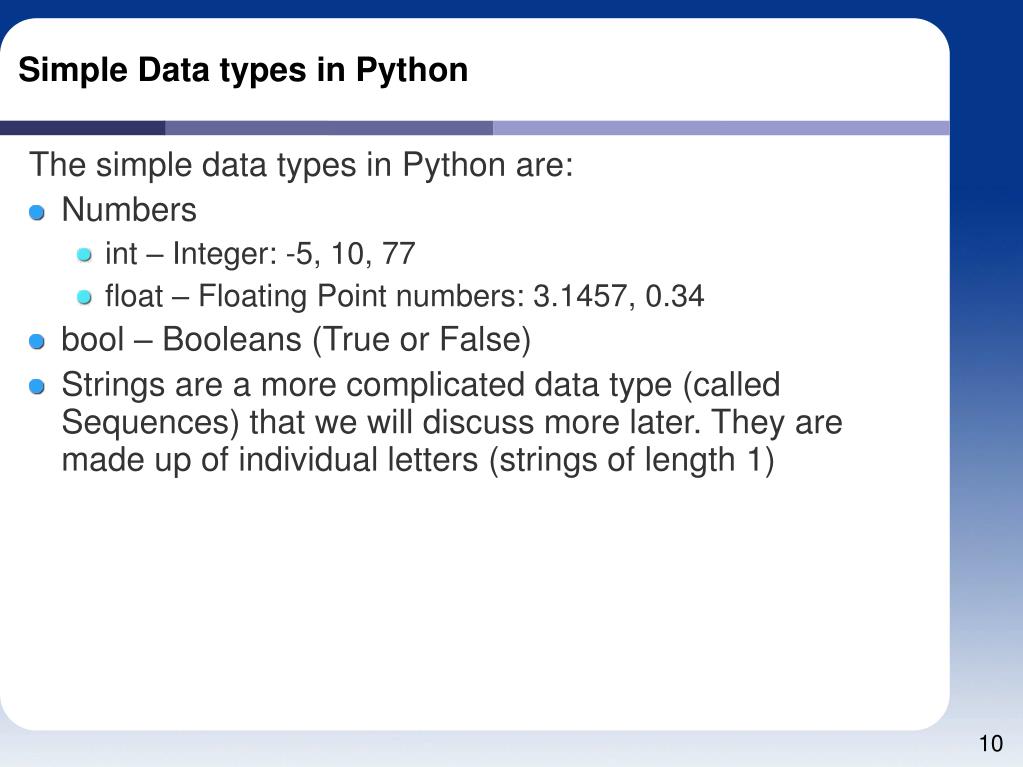Viewport: 1023px width, 767px height.
Task: Click the 'float – Floating Point numbers' line
Action: tap(405, 297)
